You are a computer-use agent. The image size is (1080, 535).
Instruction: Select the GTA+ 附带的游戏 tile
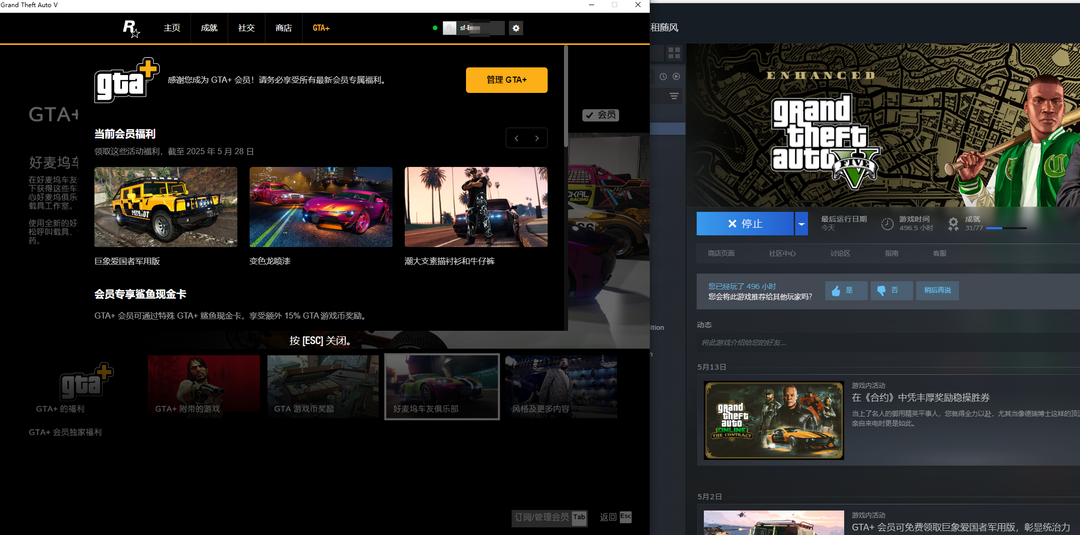[204, 386]
